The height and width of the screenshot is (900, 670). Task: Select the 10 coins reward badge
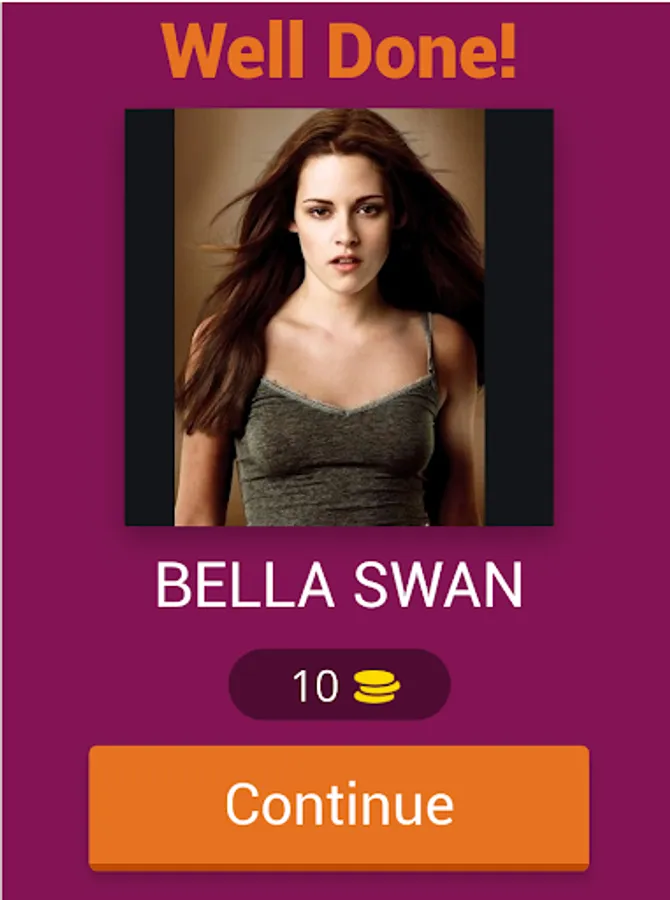(339, 684)
